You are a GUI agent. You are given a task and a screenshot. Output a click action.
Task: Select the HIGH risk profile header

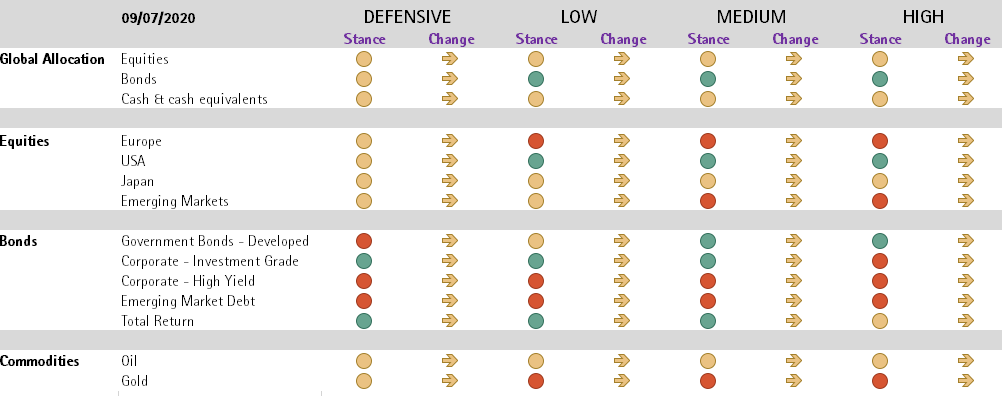click(923, 17)
